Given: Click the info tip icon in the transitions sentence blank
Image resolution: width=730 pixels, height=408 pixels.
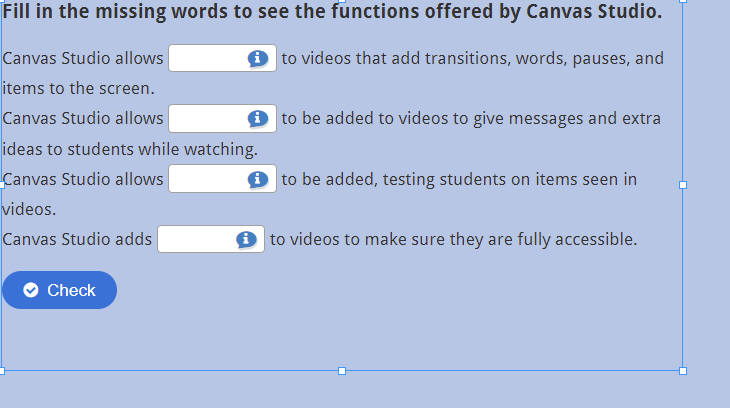Looking at the screenshot, I should 257,59.
